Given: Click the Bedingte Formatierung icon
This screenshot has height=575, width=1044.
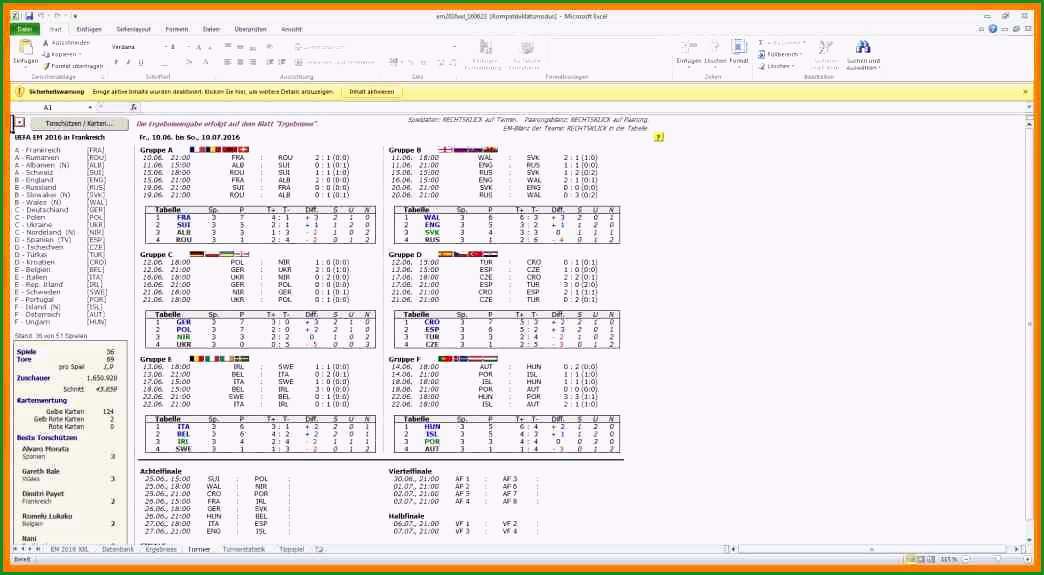Looking at the screenshot, I should [485, 47].
